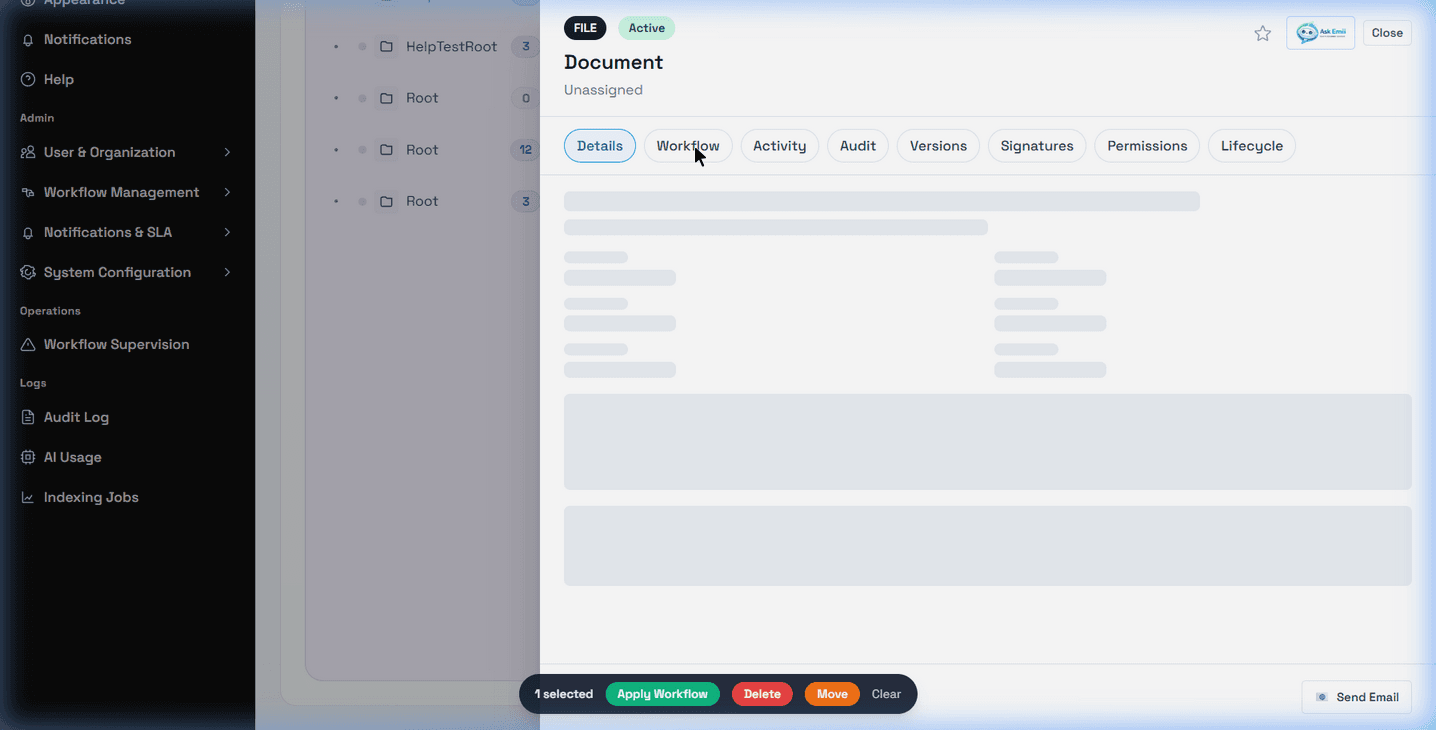
Task: Click the folder icon of the Root row with count 12
Action: pos(386,150)
